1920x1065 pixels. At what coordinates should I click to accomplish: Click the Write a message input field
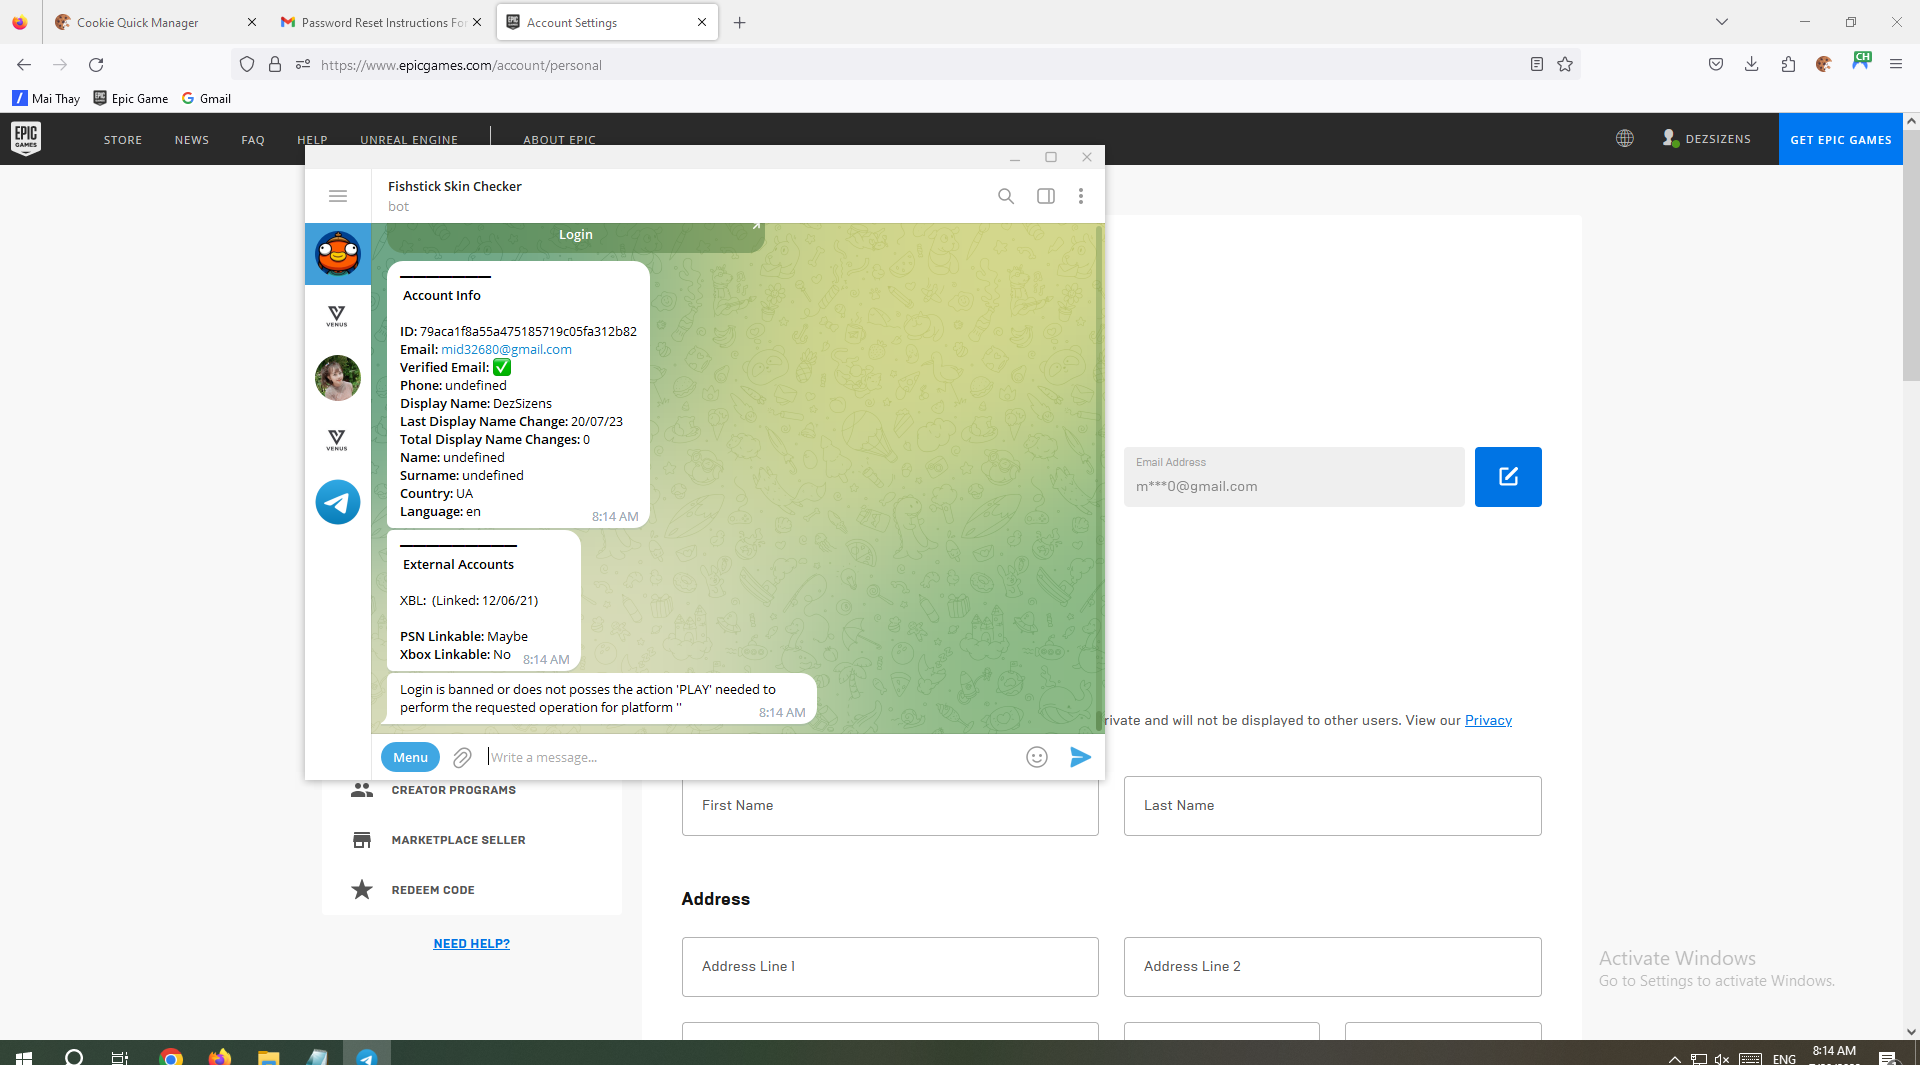click(750, 757)
